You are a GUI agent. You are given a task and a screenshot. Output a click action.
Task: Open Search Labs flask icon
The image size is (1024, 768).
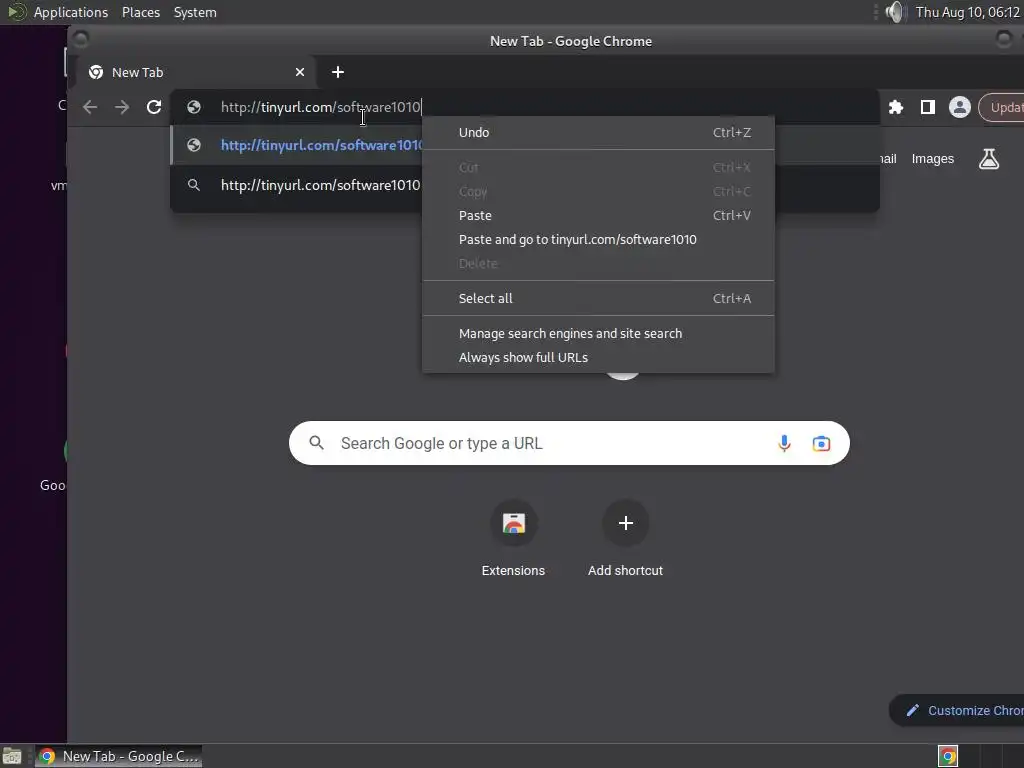click(989, 159)
